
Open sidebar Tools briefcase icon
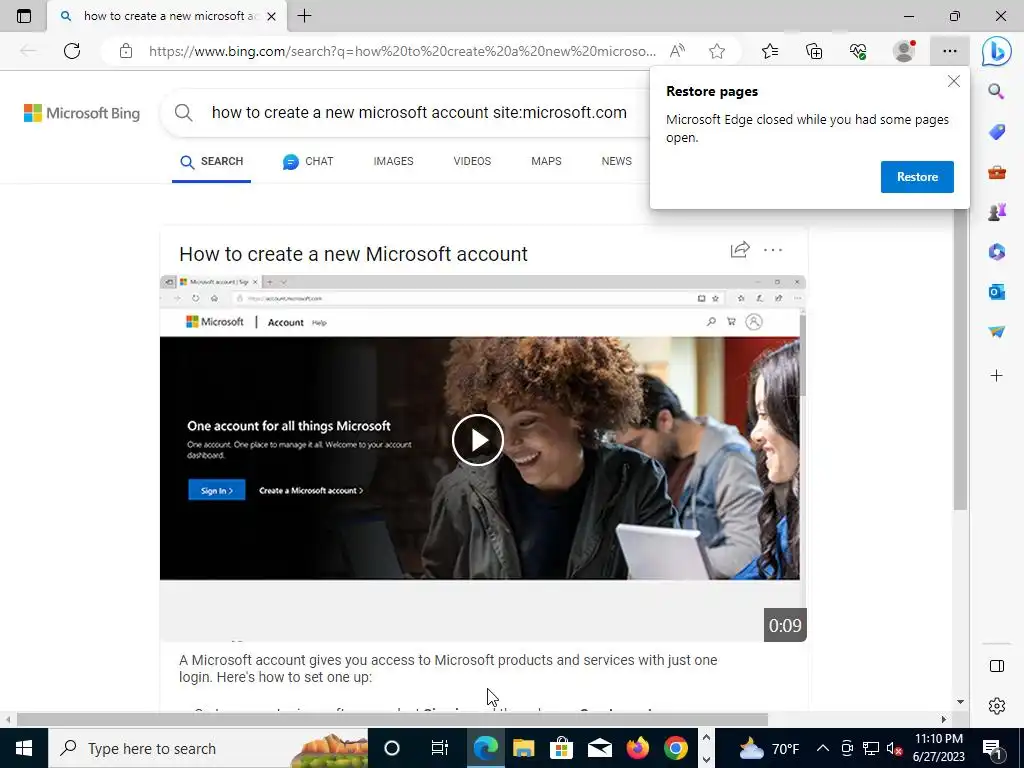(997, 172)
